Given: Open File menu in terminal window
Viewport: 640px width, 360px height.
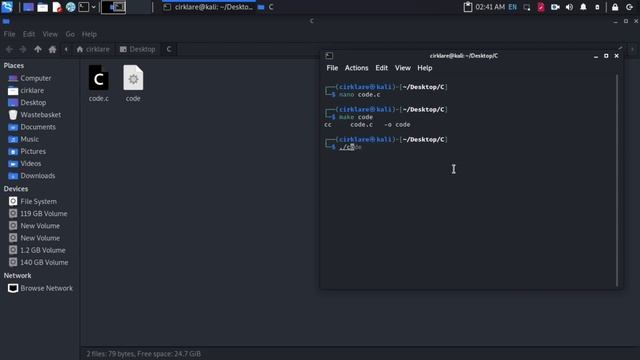Looking at the screenshot, I should [332, 68].
